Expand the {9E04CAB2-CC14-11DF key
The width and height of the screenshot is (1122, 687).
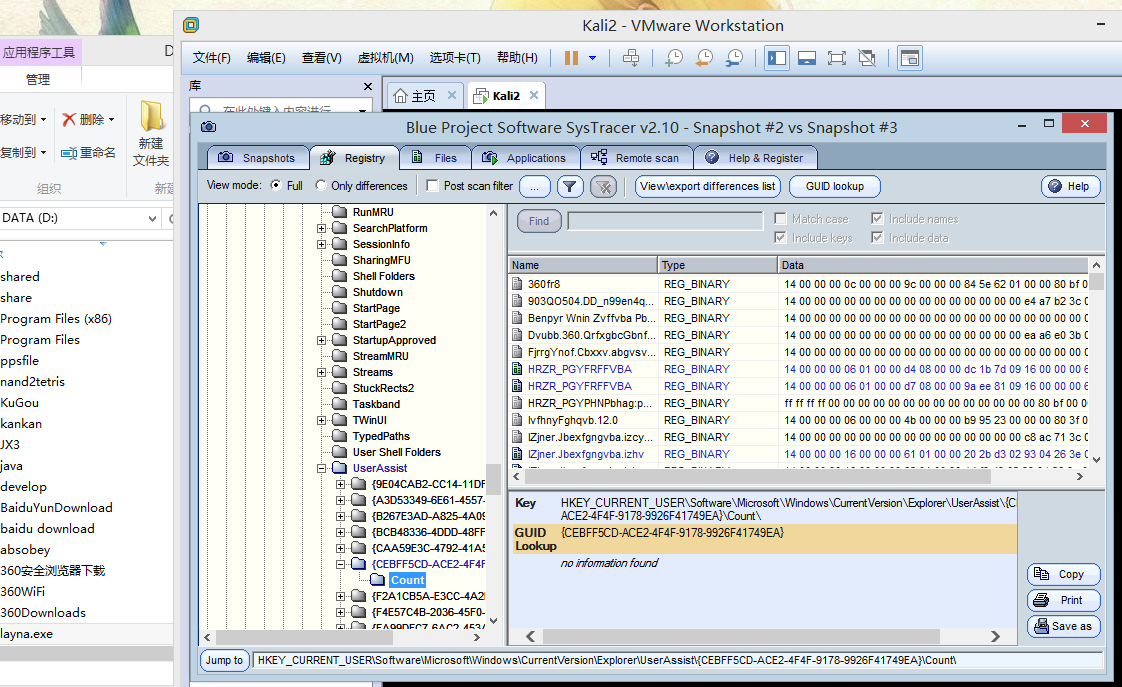(341, 484)
